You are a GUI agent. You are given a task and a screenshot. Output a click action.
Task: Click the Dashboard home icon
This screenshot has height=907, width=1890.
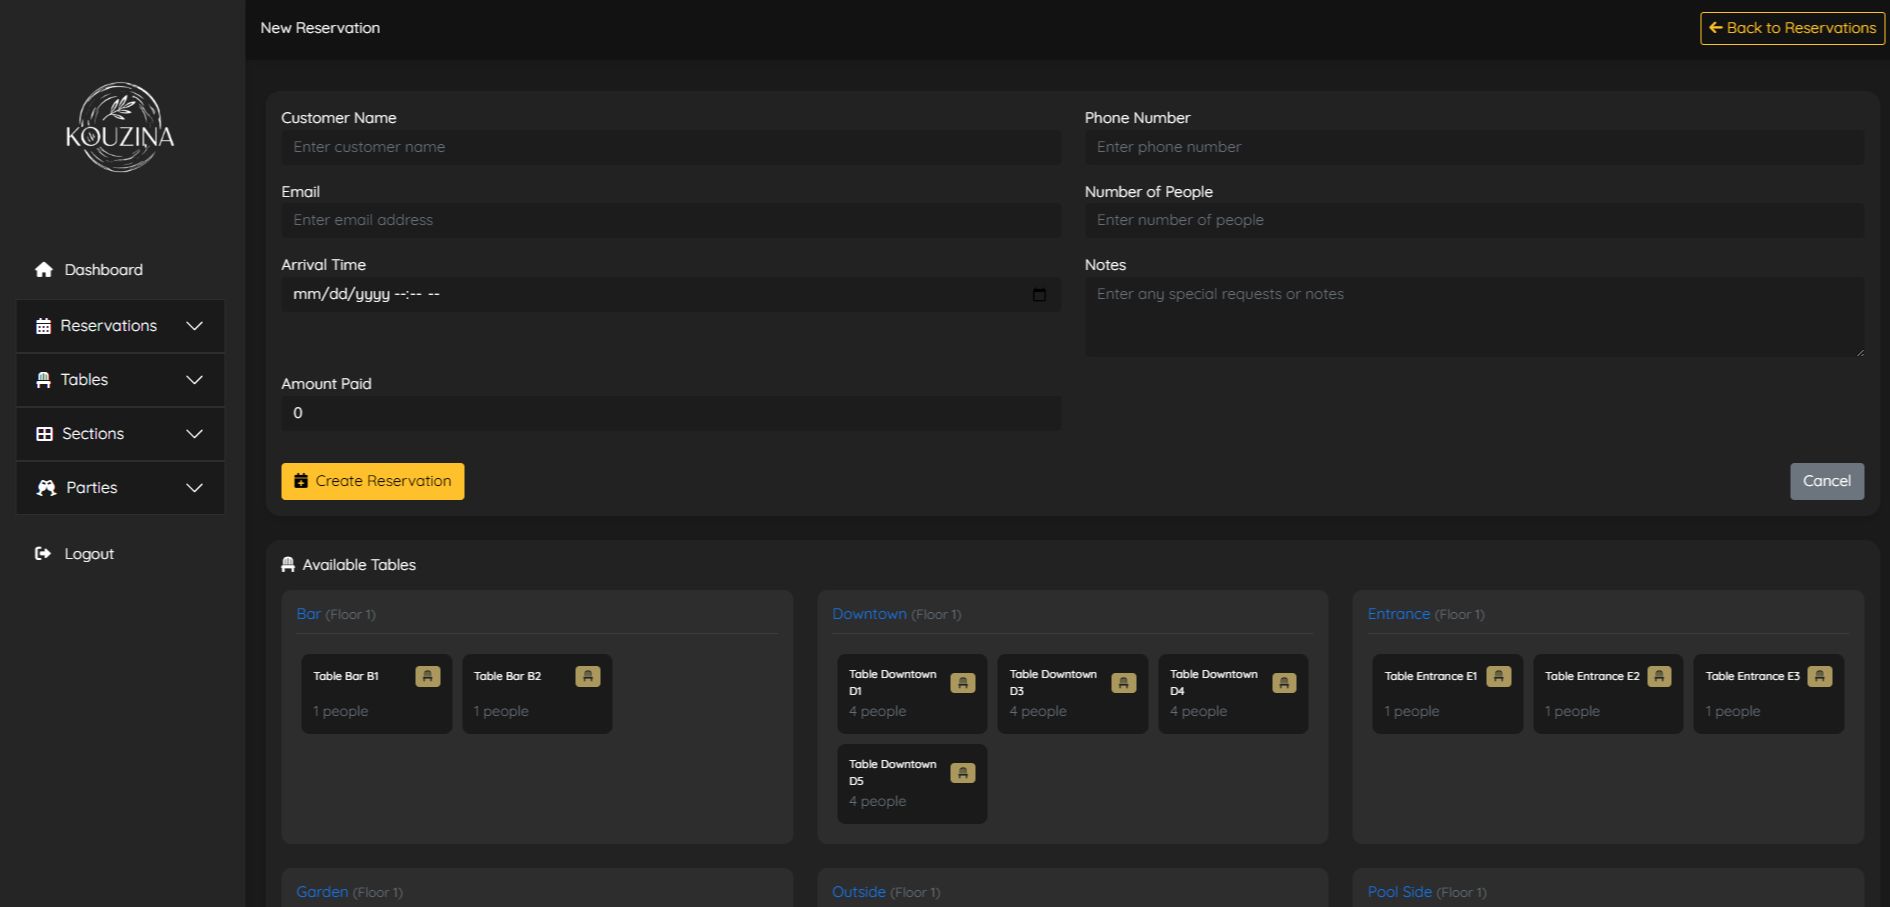[x=44, y=270]
